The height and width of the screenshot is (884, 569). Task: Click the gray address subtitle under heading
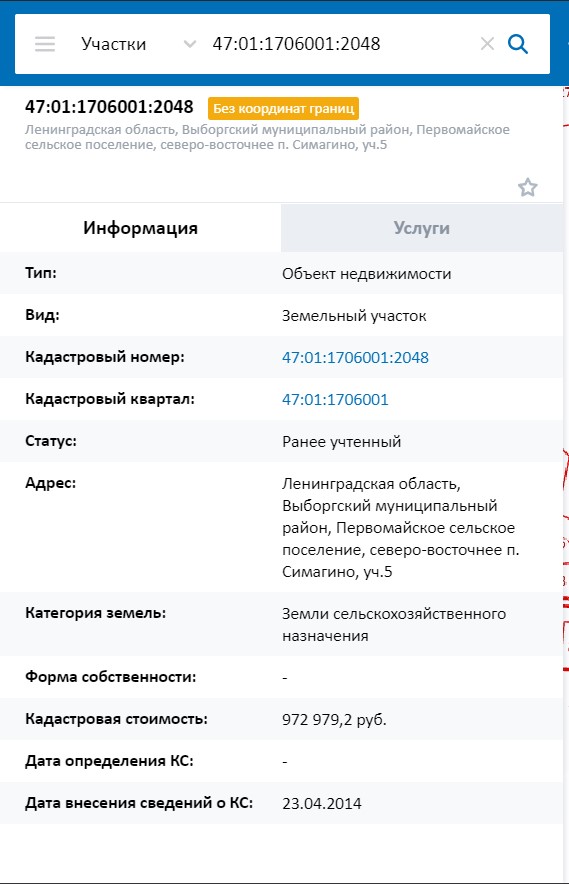click(267, 137)
